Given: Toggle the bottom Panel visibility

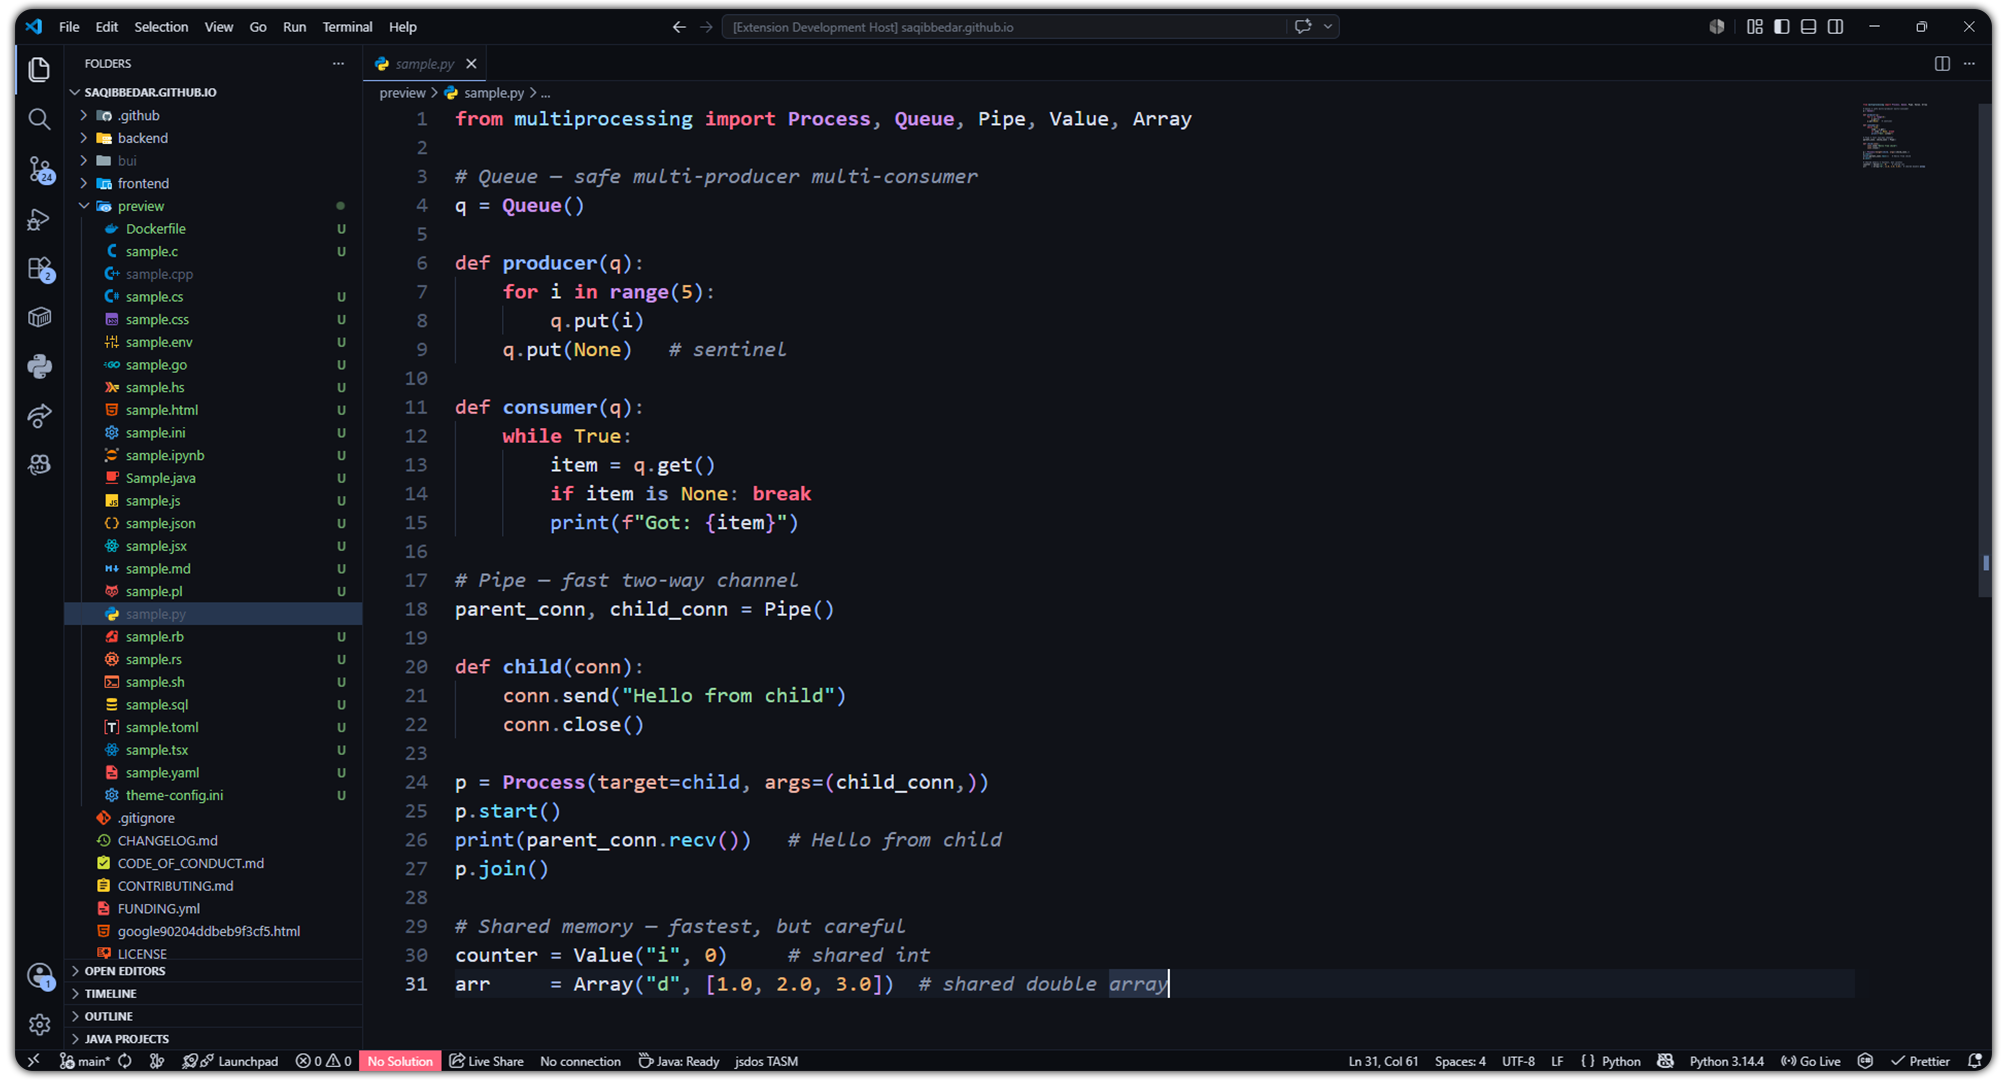Looking at the screenshot, I should 1808,27.
